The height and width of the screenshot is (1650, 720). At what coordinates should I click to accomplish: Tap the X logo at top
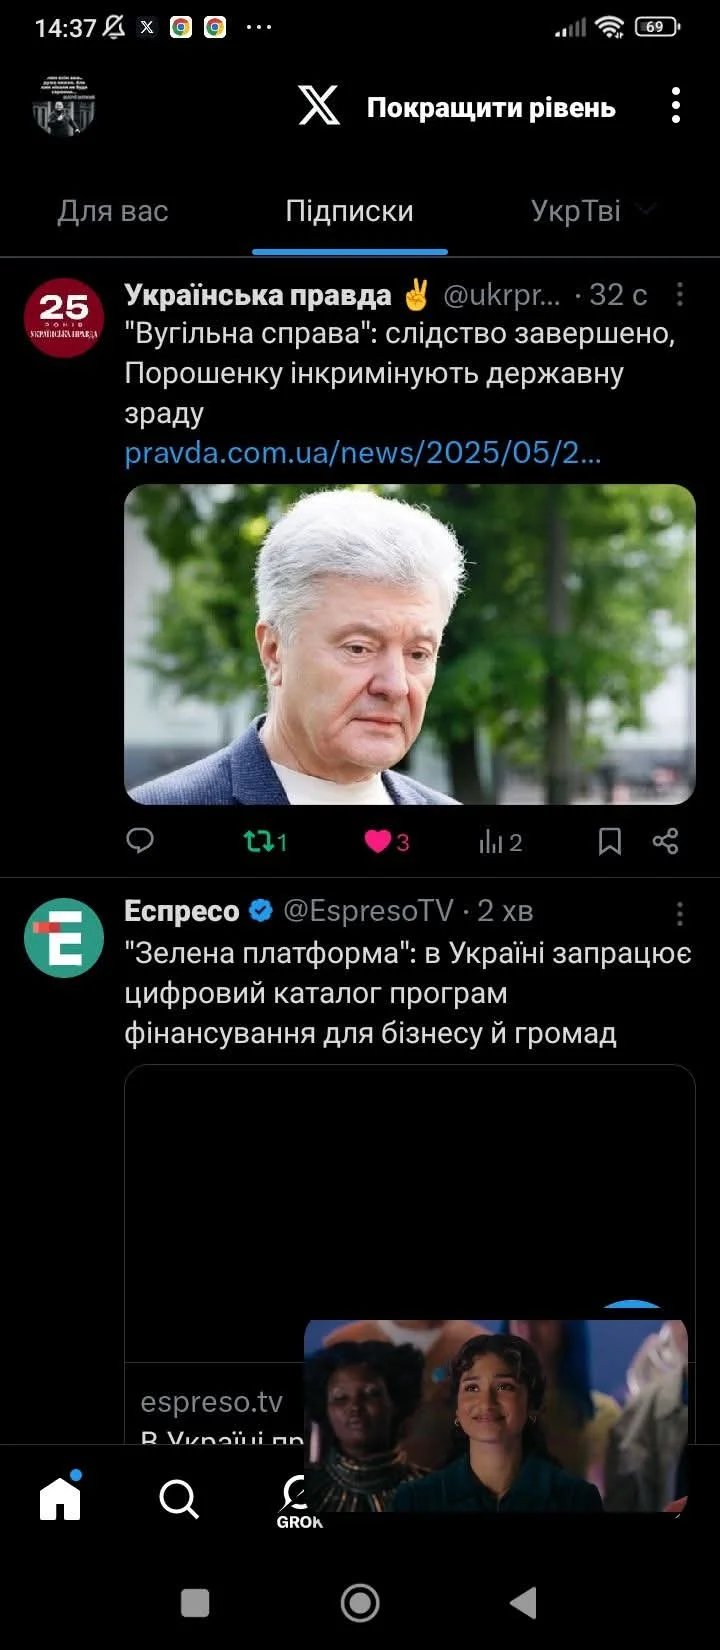[319, 105]
